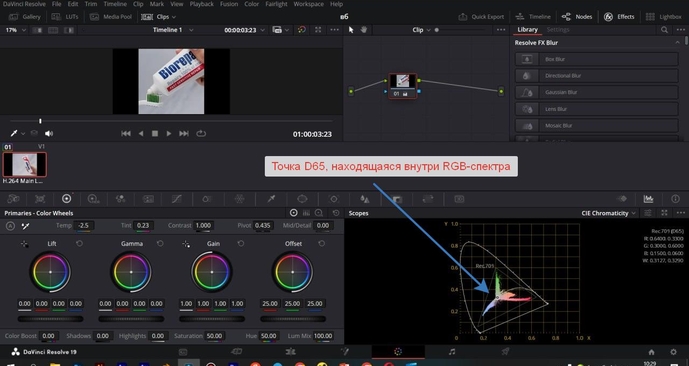
Task: Open the Power Window palette
Action: click(302, 199)
